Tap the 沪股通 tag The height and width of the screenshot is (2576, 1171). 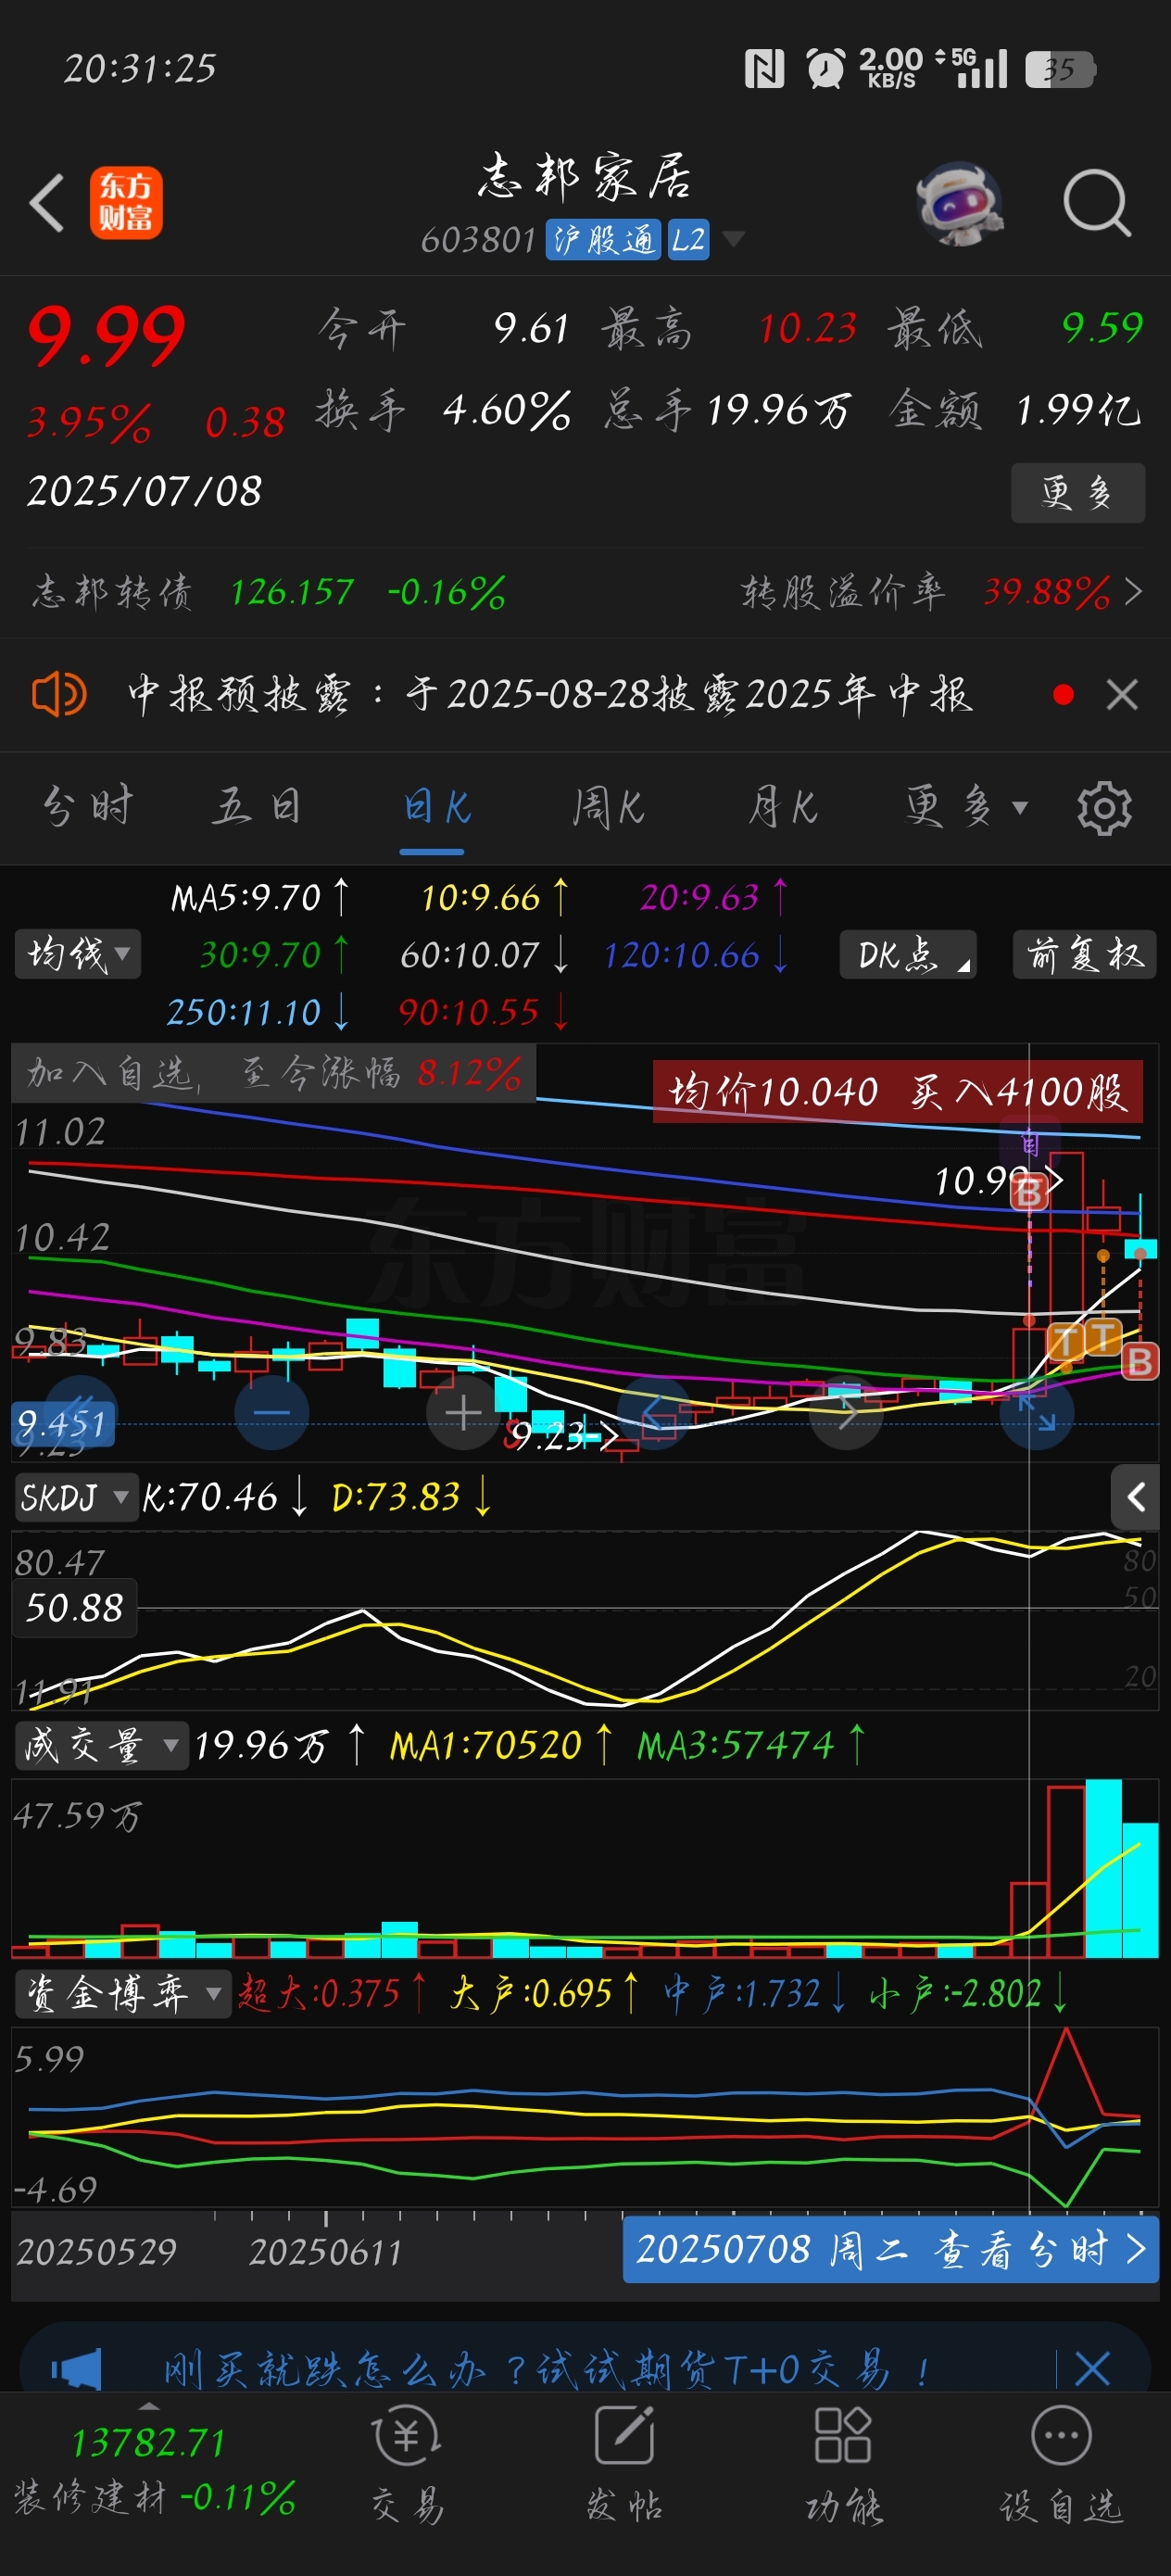[602, 240]
